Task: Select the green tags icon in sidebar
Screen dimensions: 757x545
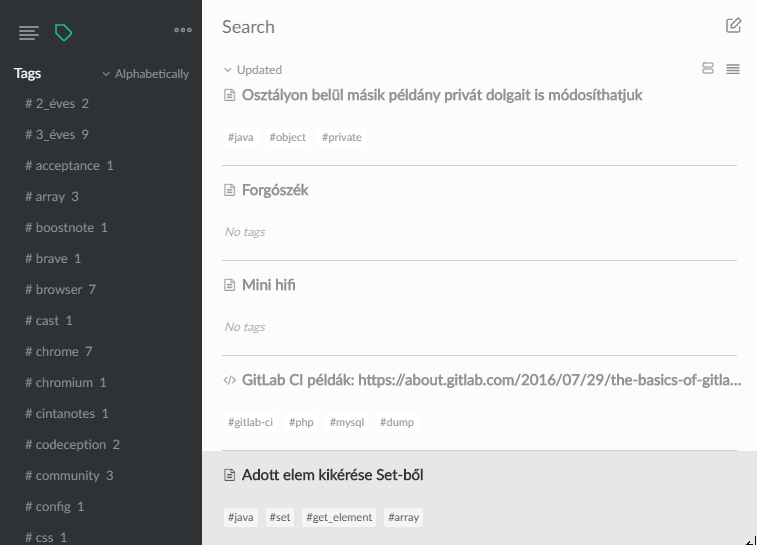Action: coord(63,33)
